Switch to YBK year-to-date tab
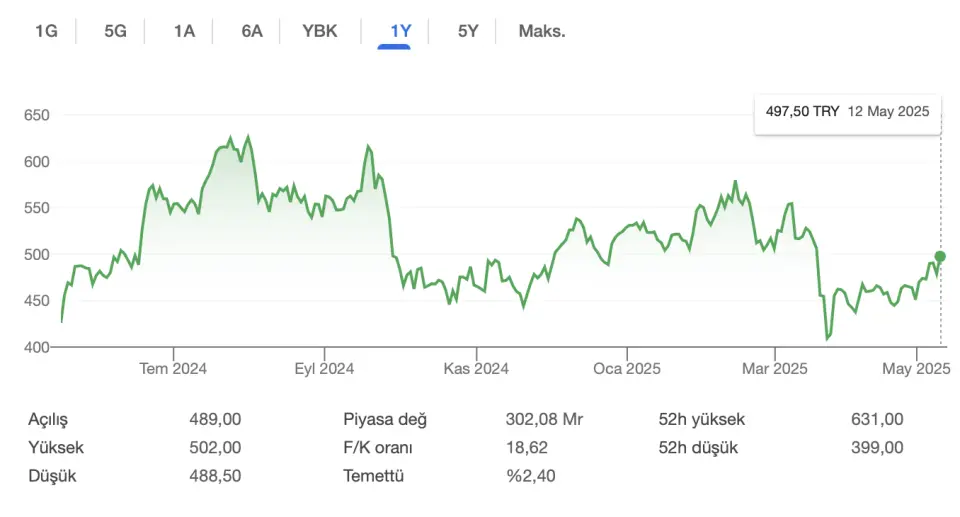The width and height of the screenshot is (960, 517). point(320,31)
